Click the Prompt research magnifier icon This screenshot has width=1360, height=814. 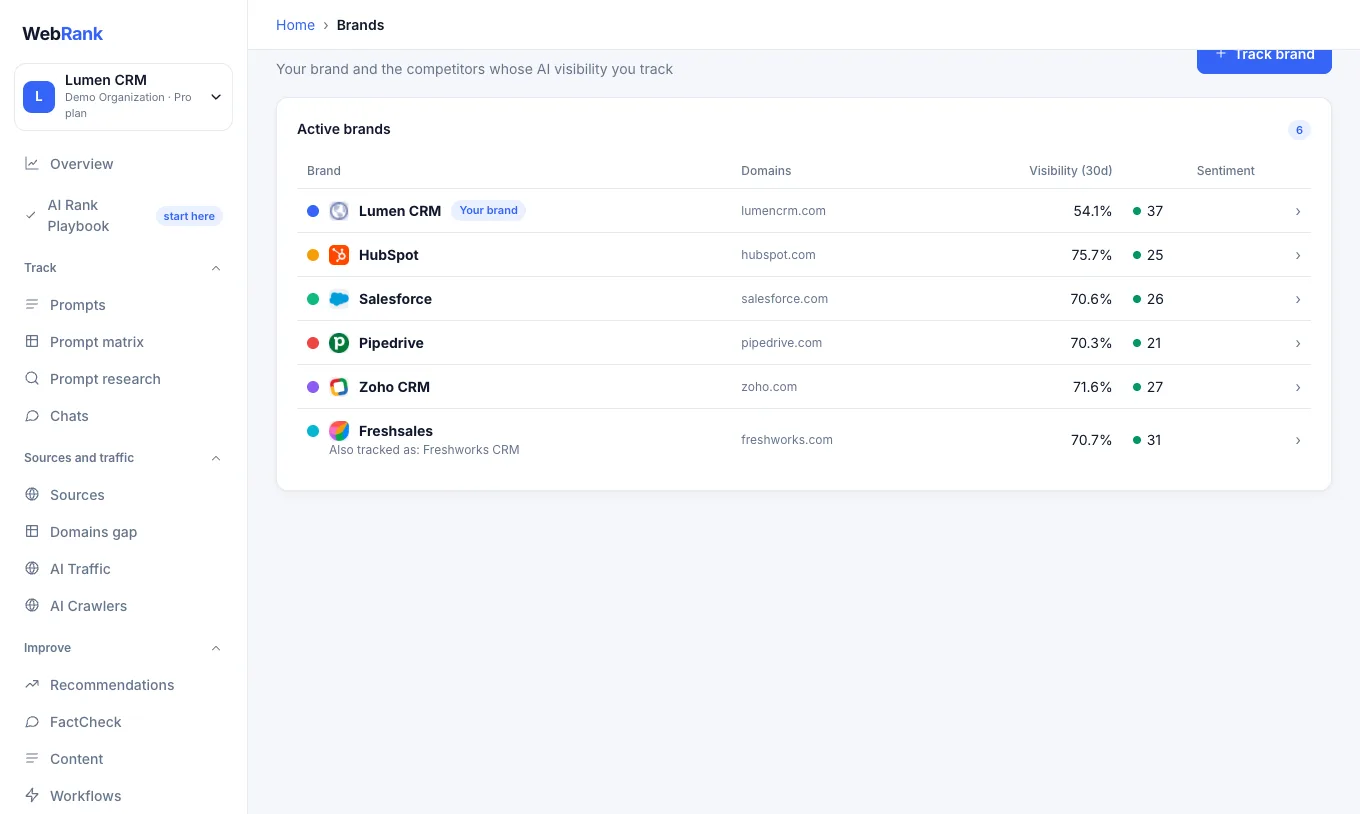click(32, 379)
